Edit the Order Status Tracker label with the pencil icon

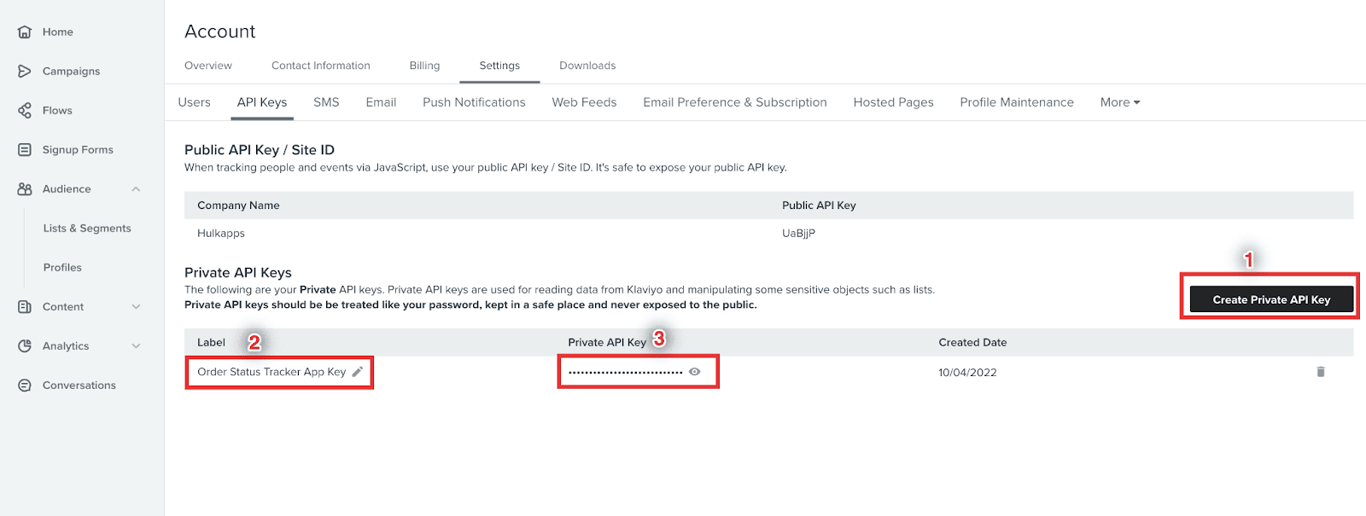pyautogui.click(x=358, y=372)
